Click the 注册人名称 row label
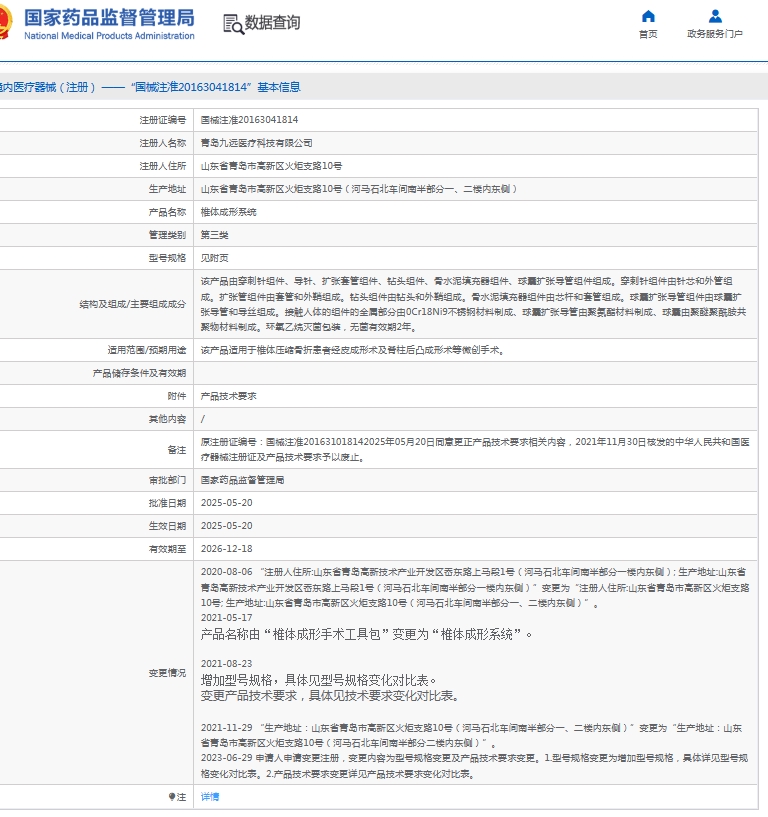Screen dimensions: 768x817 point(163,143)
